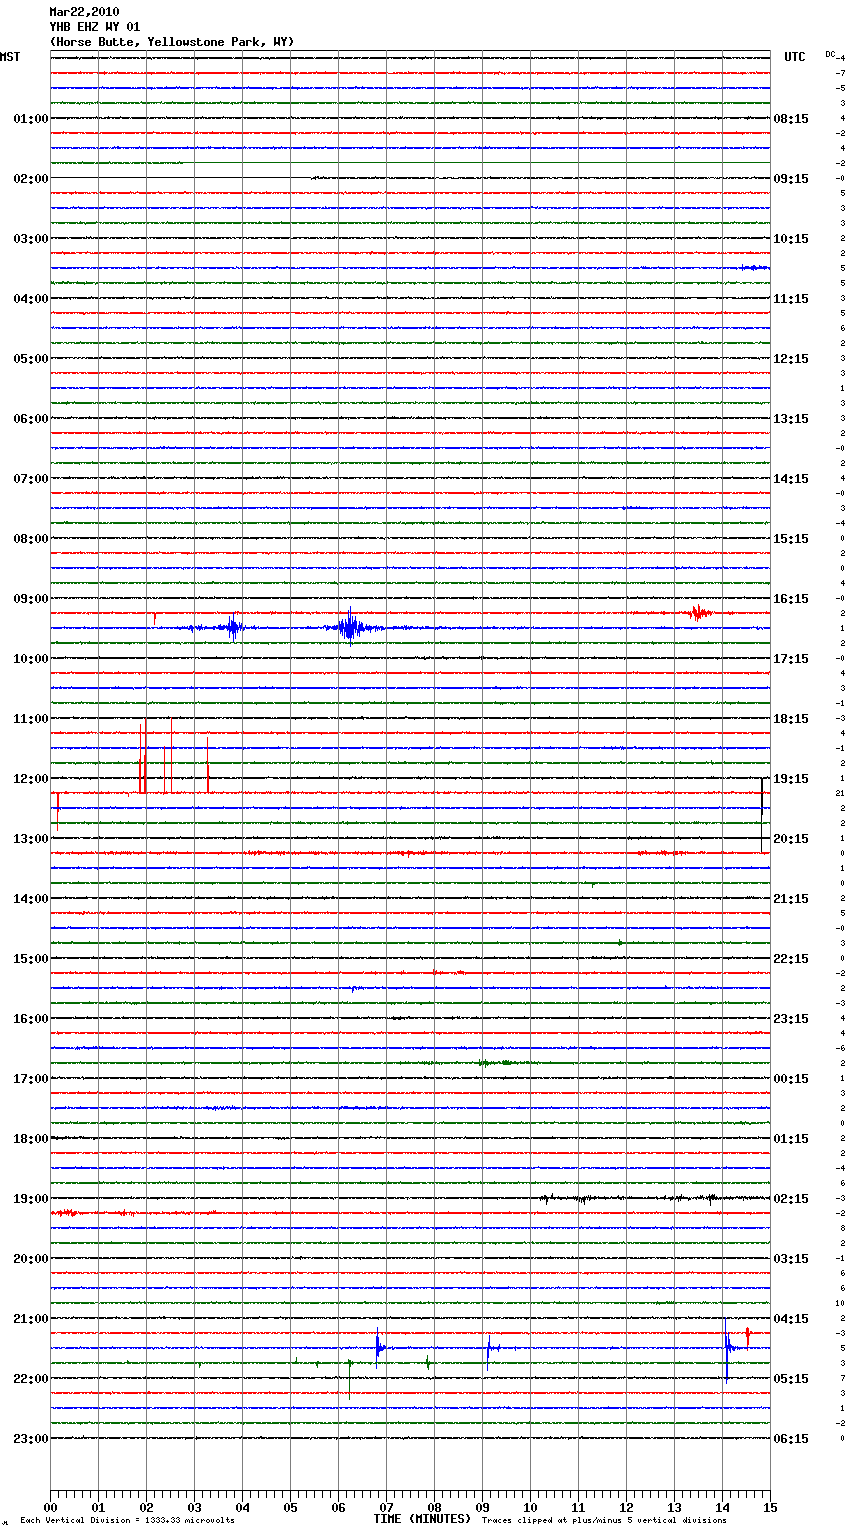This screenshot has width=850, height=1534.
Task: Select the 04:15 UTC time label
Action: (791, 1319)
